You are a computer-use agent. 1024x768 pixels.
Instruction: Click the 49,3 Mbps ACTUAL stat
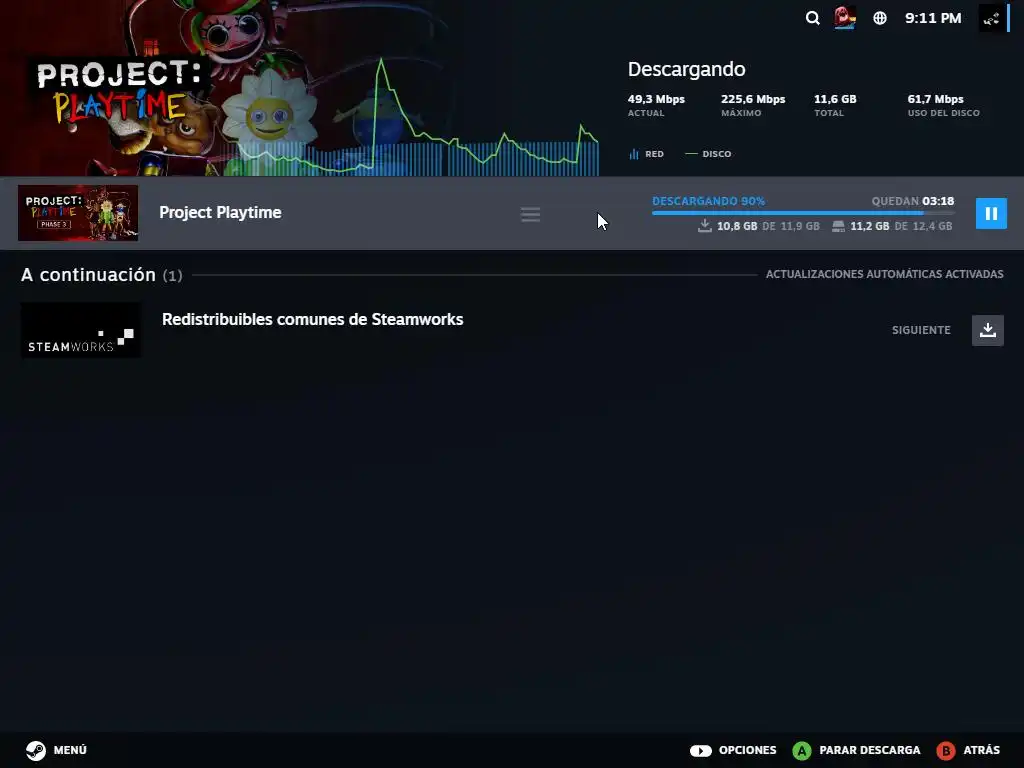656,104
